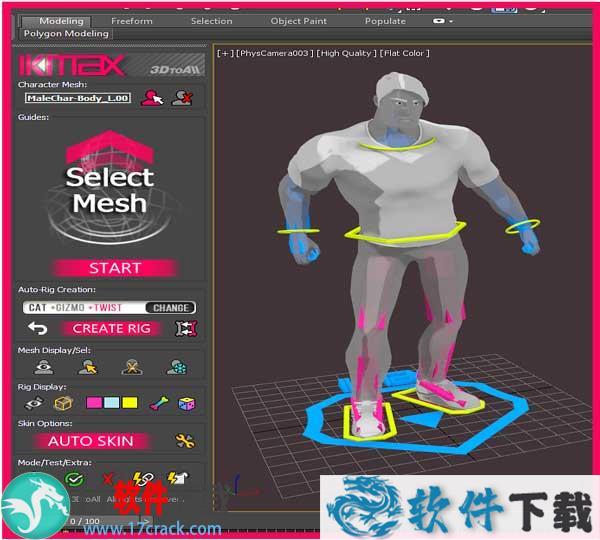This screenshot has height=540, width=600.
Task: Click the 0 / 100 progress bar
Action: coord(85,521)
